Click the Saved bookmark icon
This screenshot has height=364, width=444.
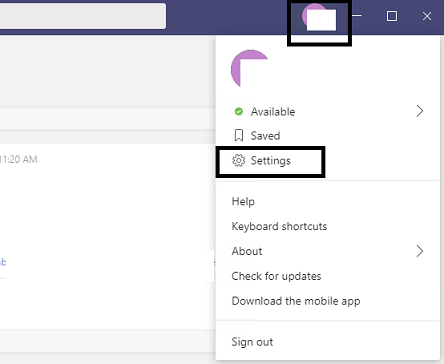[239, 136]
